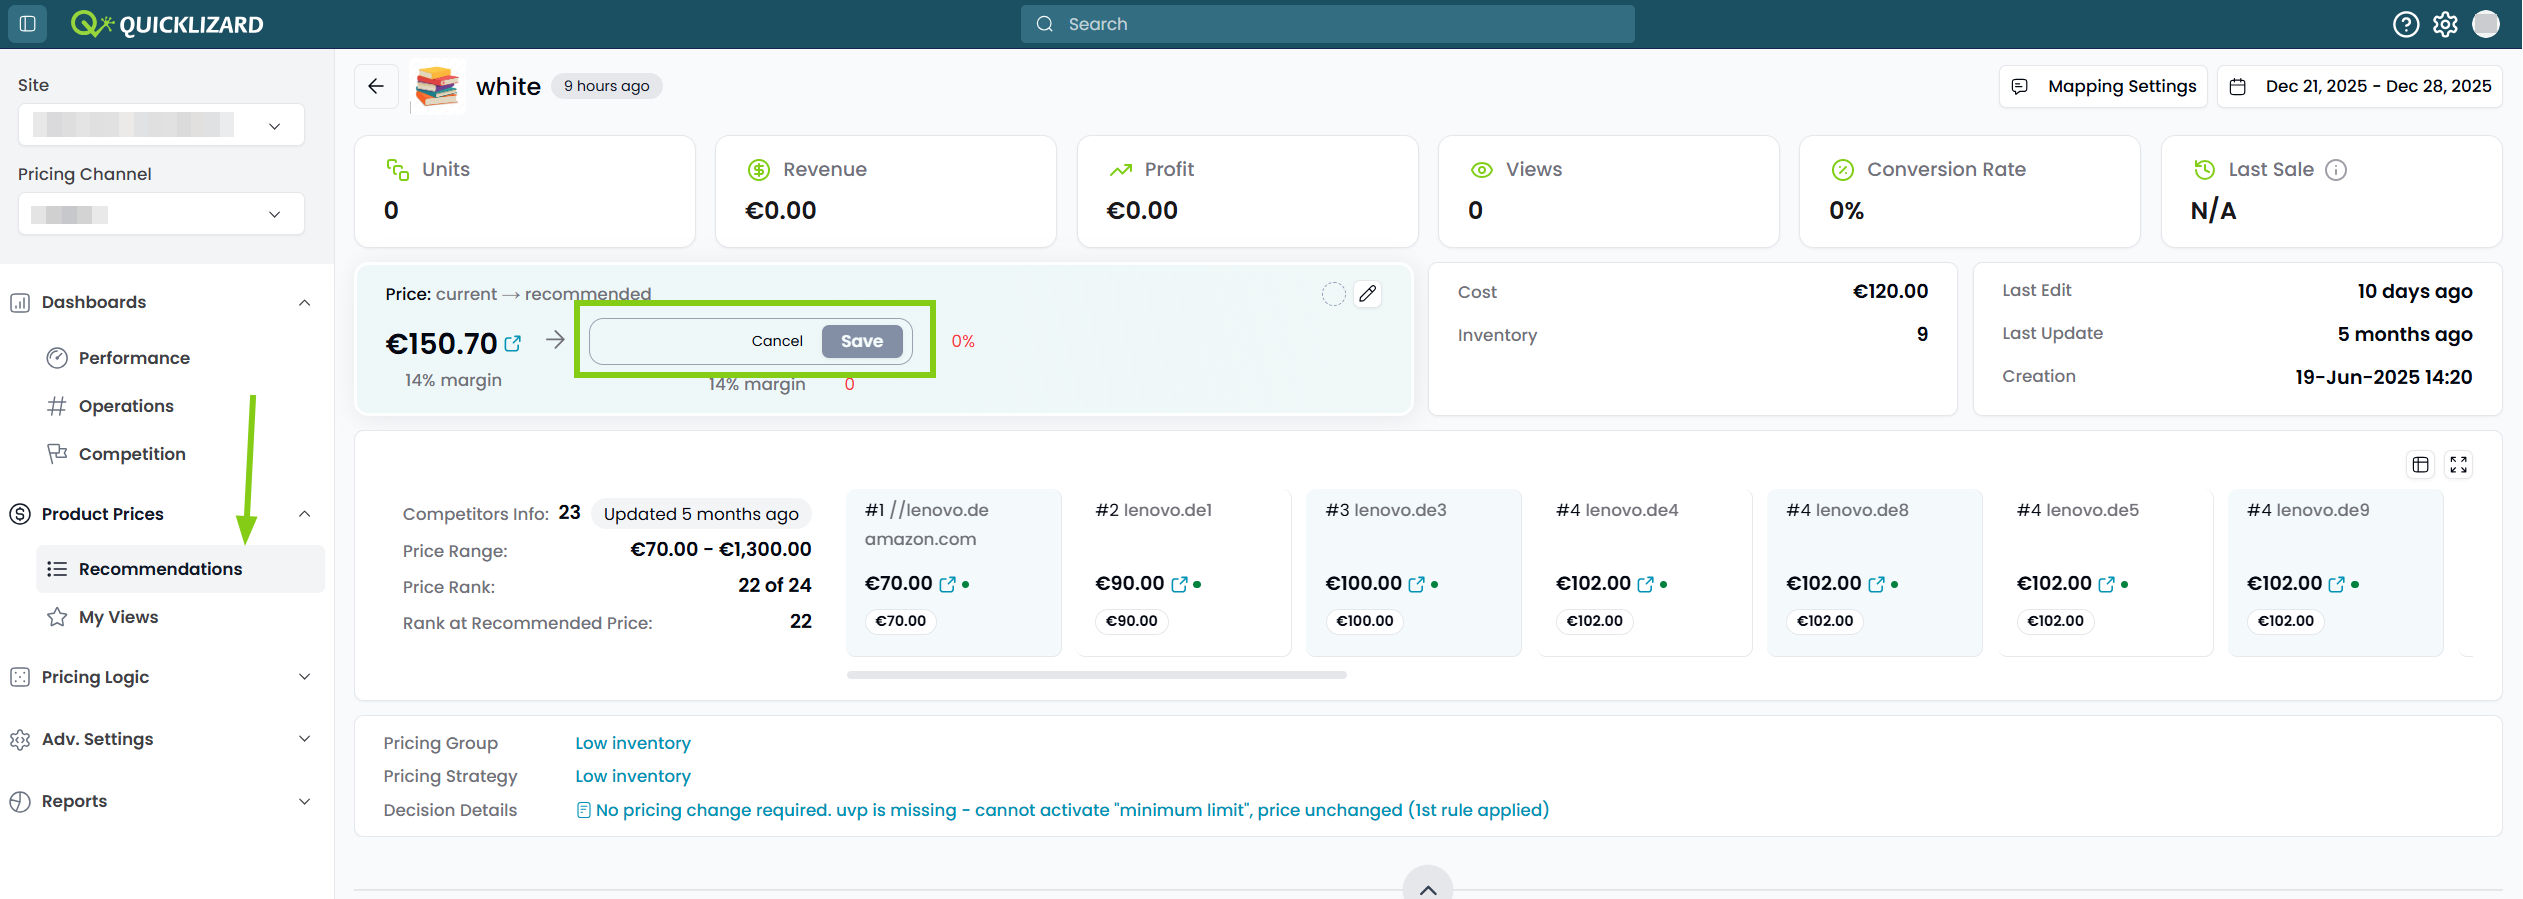Open external link for lenovo.de5 €102.00

(x=2106, y=584)
